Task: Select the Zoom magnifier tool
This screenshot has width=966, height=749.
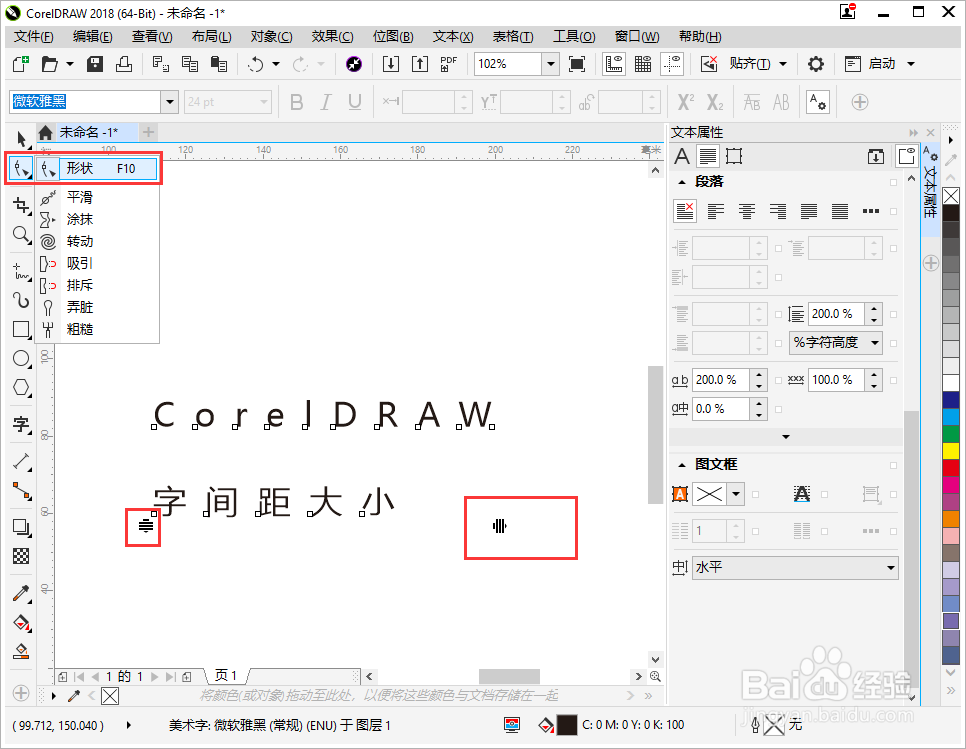Action: click(22, 235)
